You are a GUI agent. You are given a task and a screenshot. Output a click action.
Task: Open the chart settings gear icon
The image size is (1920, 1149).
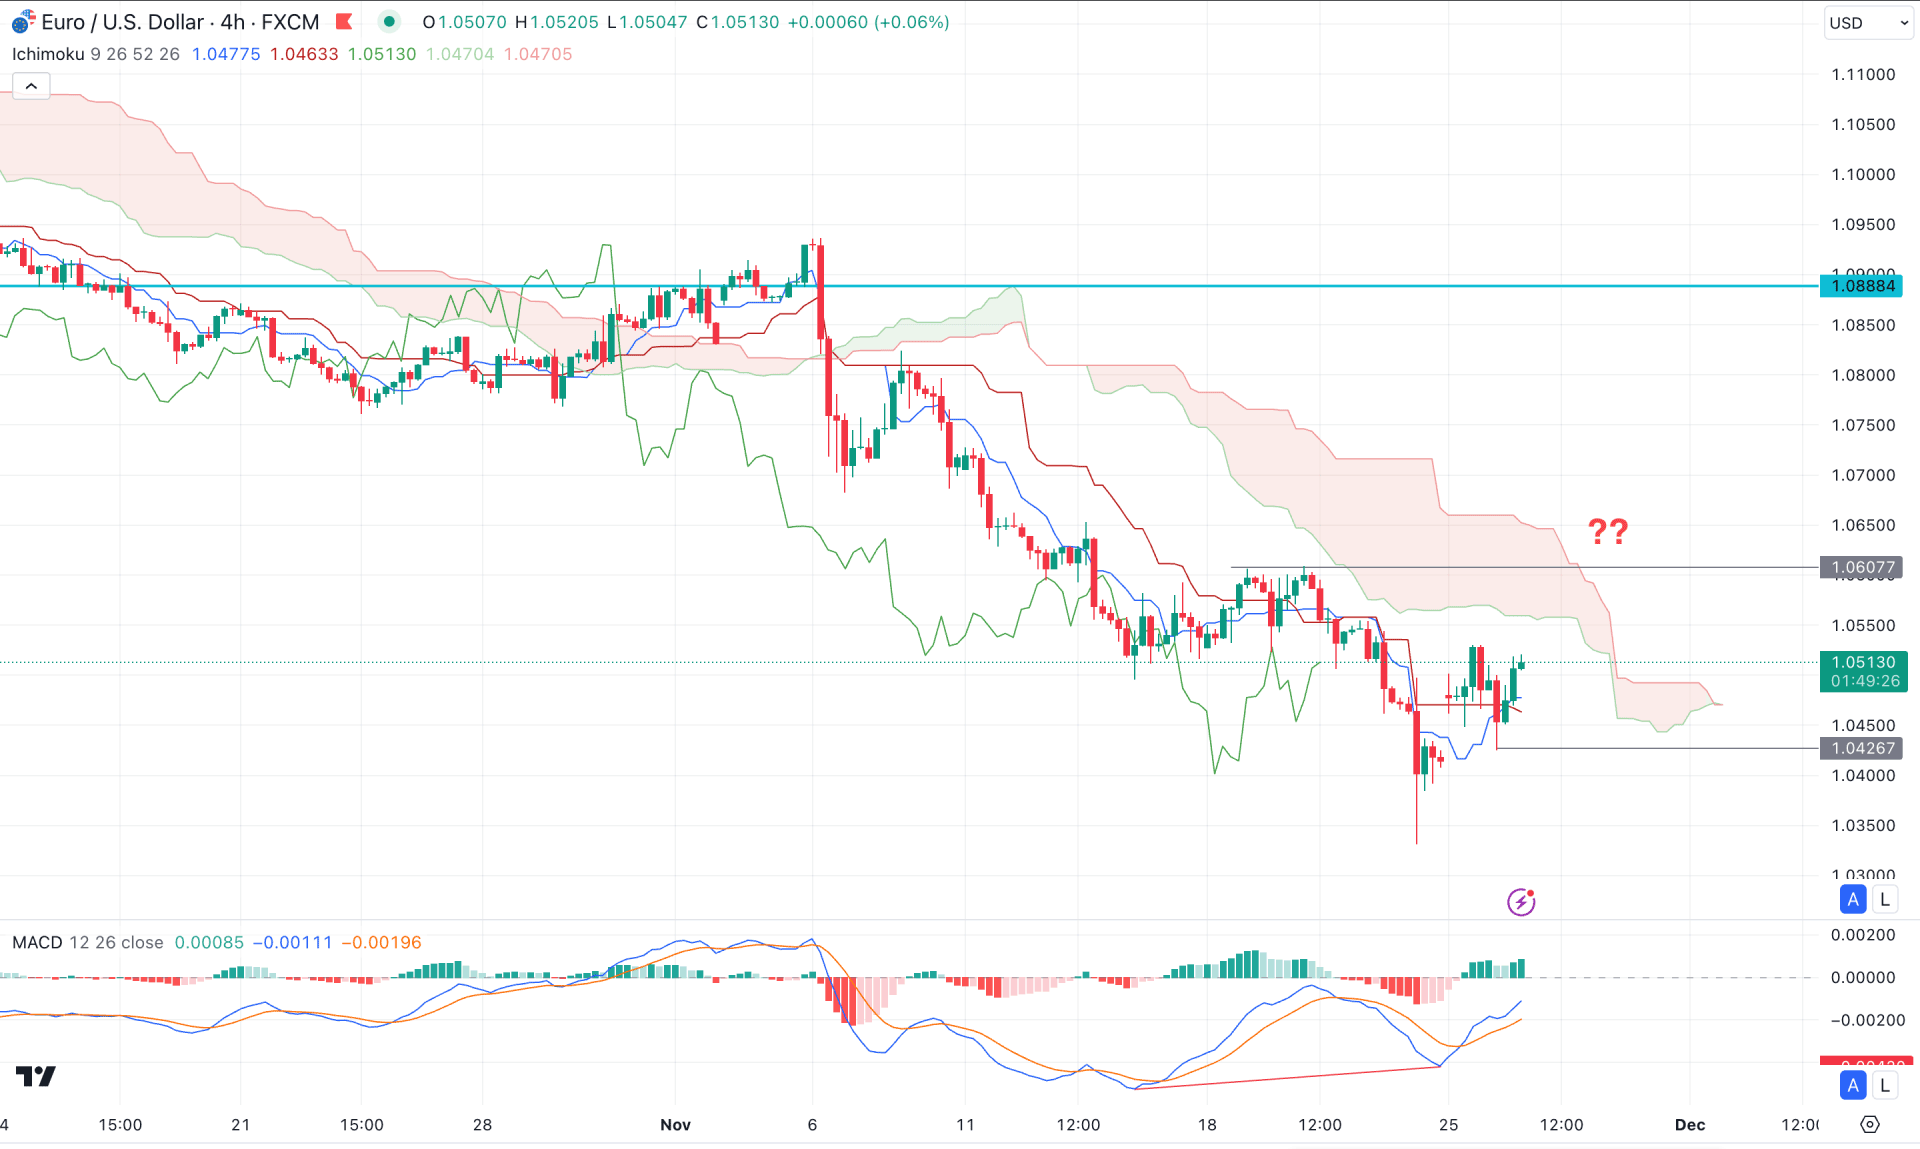click(x=1869, y=1125)
